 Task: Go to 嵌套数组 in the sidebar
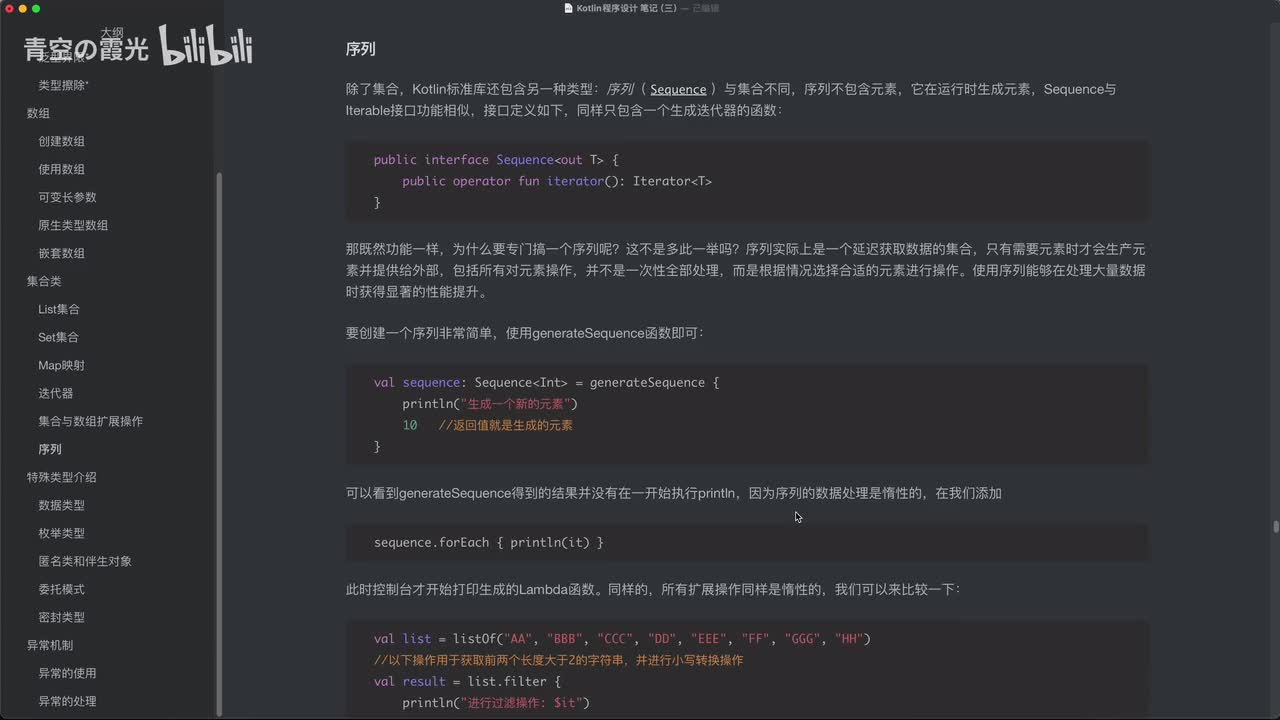click(x=61, y=253)
